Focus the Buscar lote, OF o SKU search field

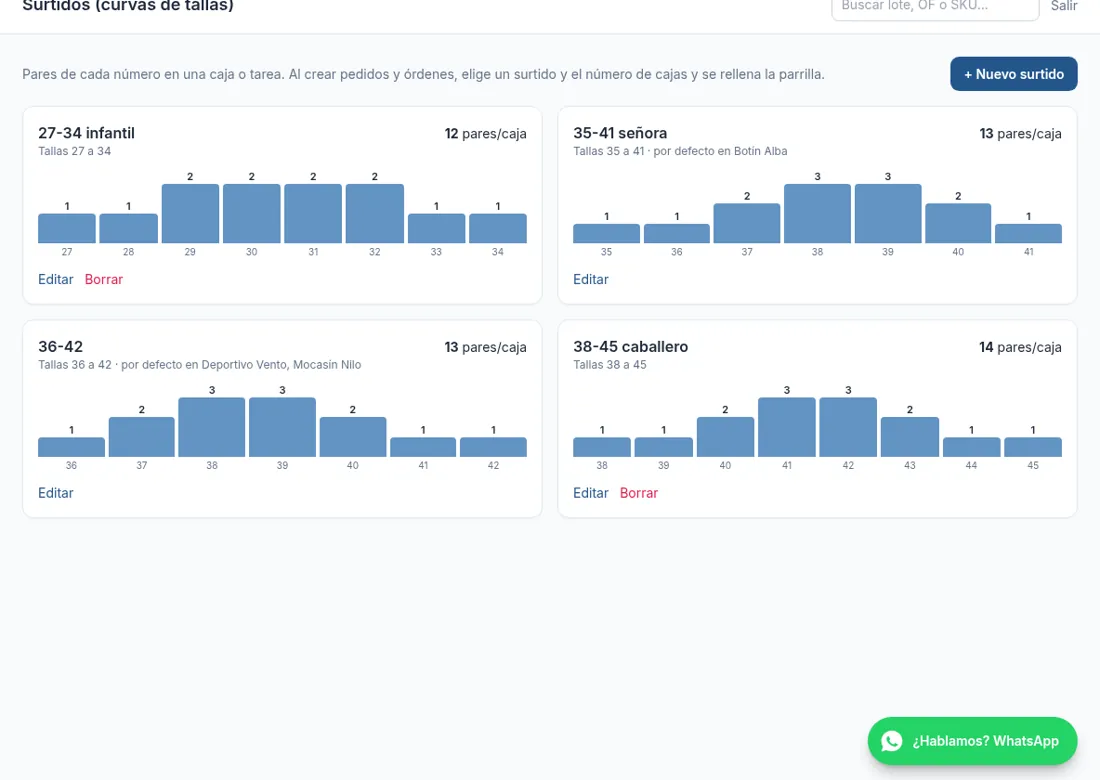935,7
